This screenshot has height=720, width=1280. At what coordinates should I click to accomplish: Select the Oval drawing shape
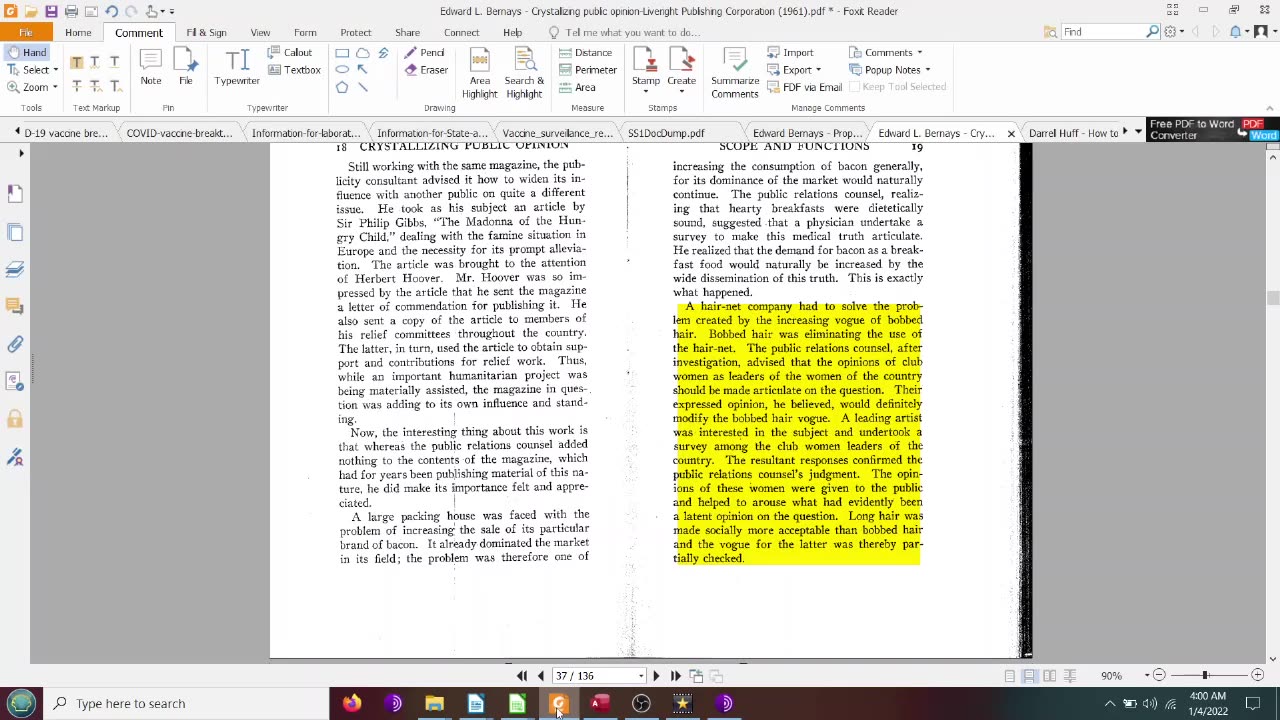[342, 70]
